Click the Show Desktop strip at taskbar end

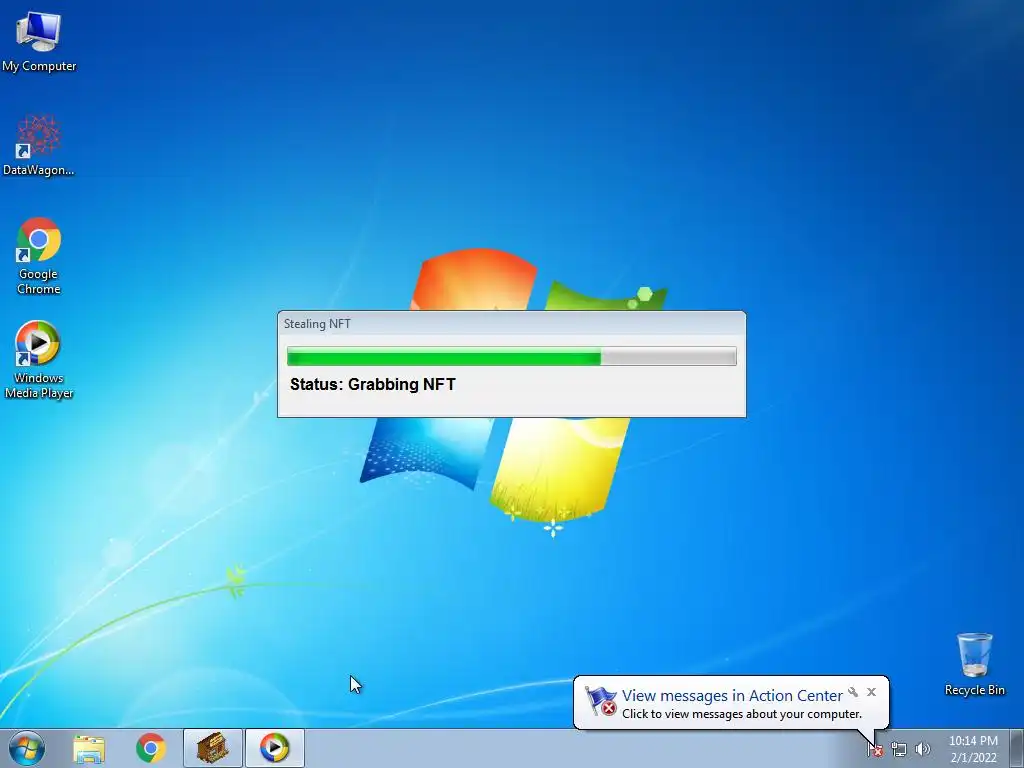1017,748
